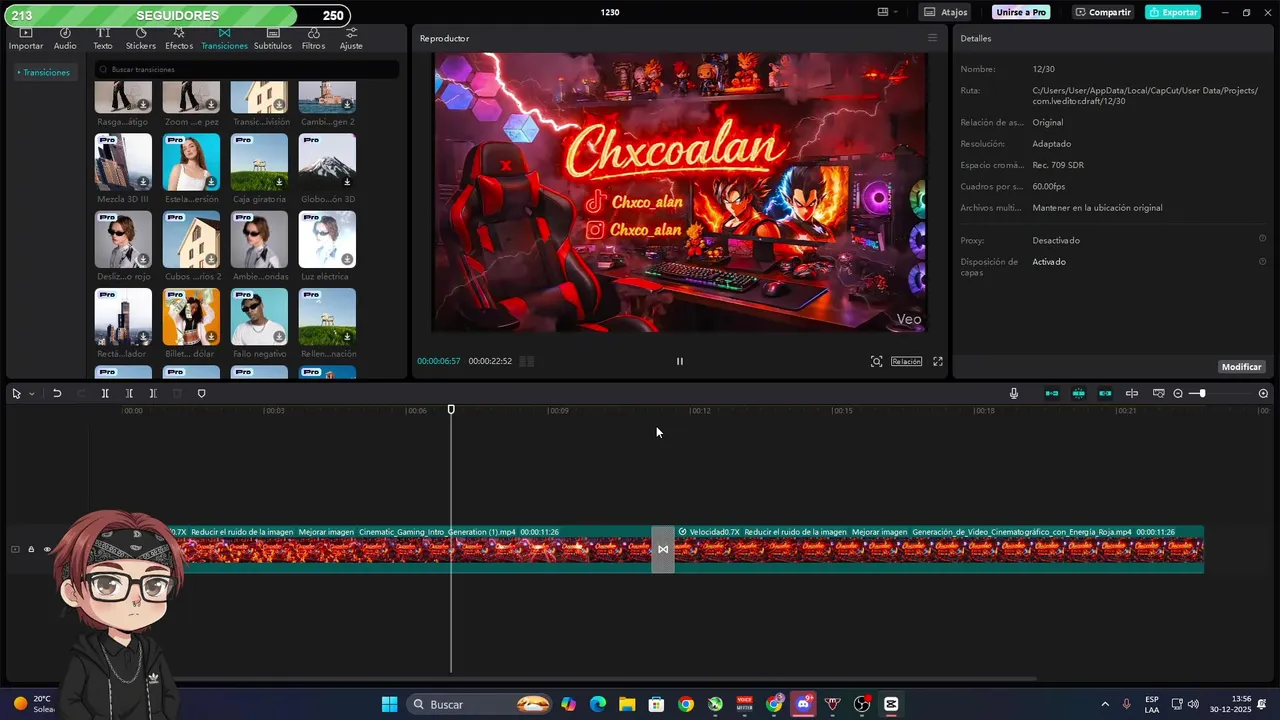This screenshot has width=1280, height=720.
Task: Select the Luz eléctrica transition thumbnail
Action: pos(327,240)
